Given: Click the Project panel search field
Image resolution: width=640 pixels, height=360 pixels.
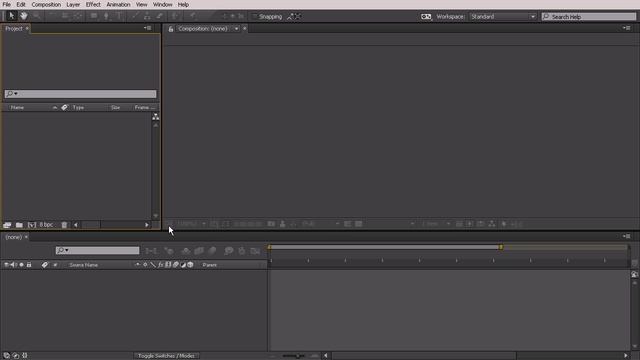Looking at the screenshot, I should click(80, 93).
